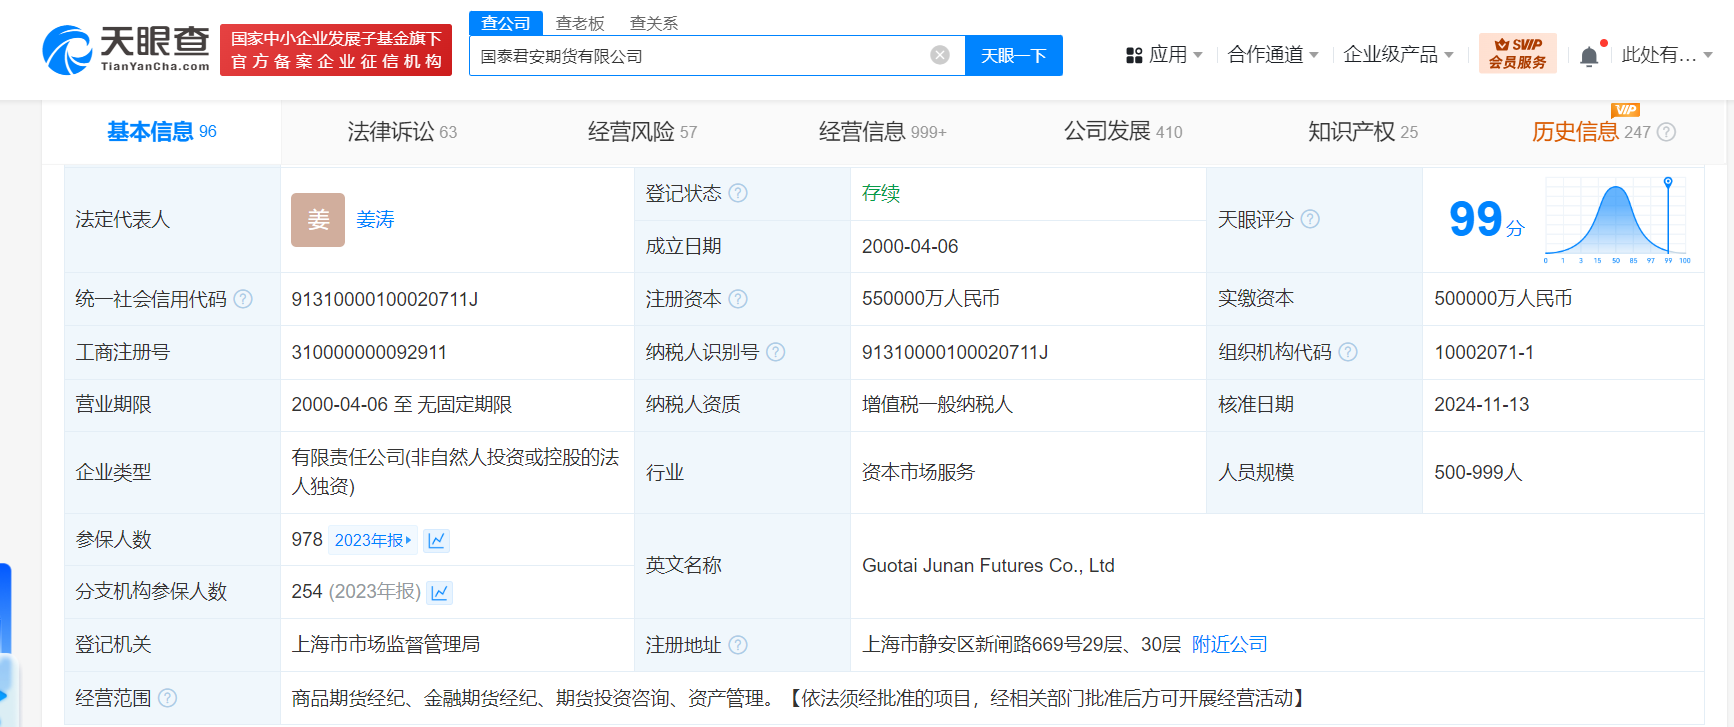Select the 查老板 search mode

580,23
